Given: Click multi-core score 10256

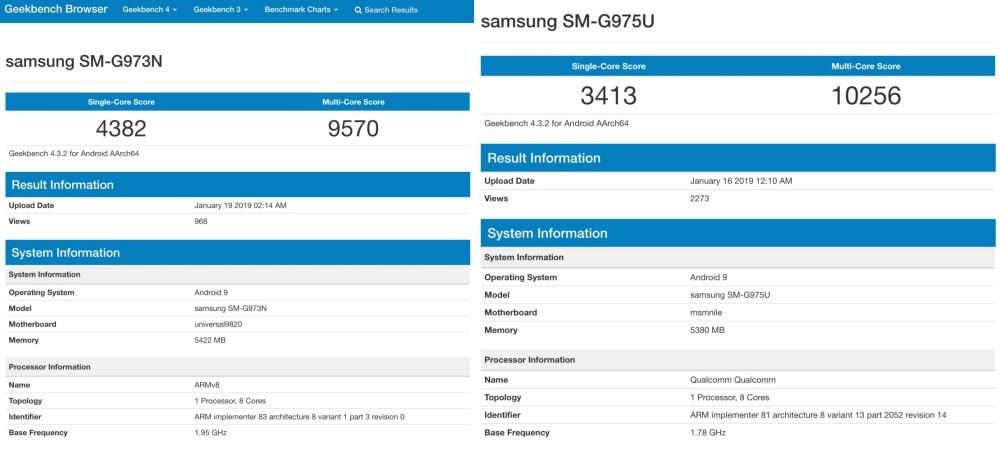Looking at the screenshot, I should click(x=866, y=96).
